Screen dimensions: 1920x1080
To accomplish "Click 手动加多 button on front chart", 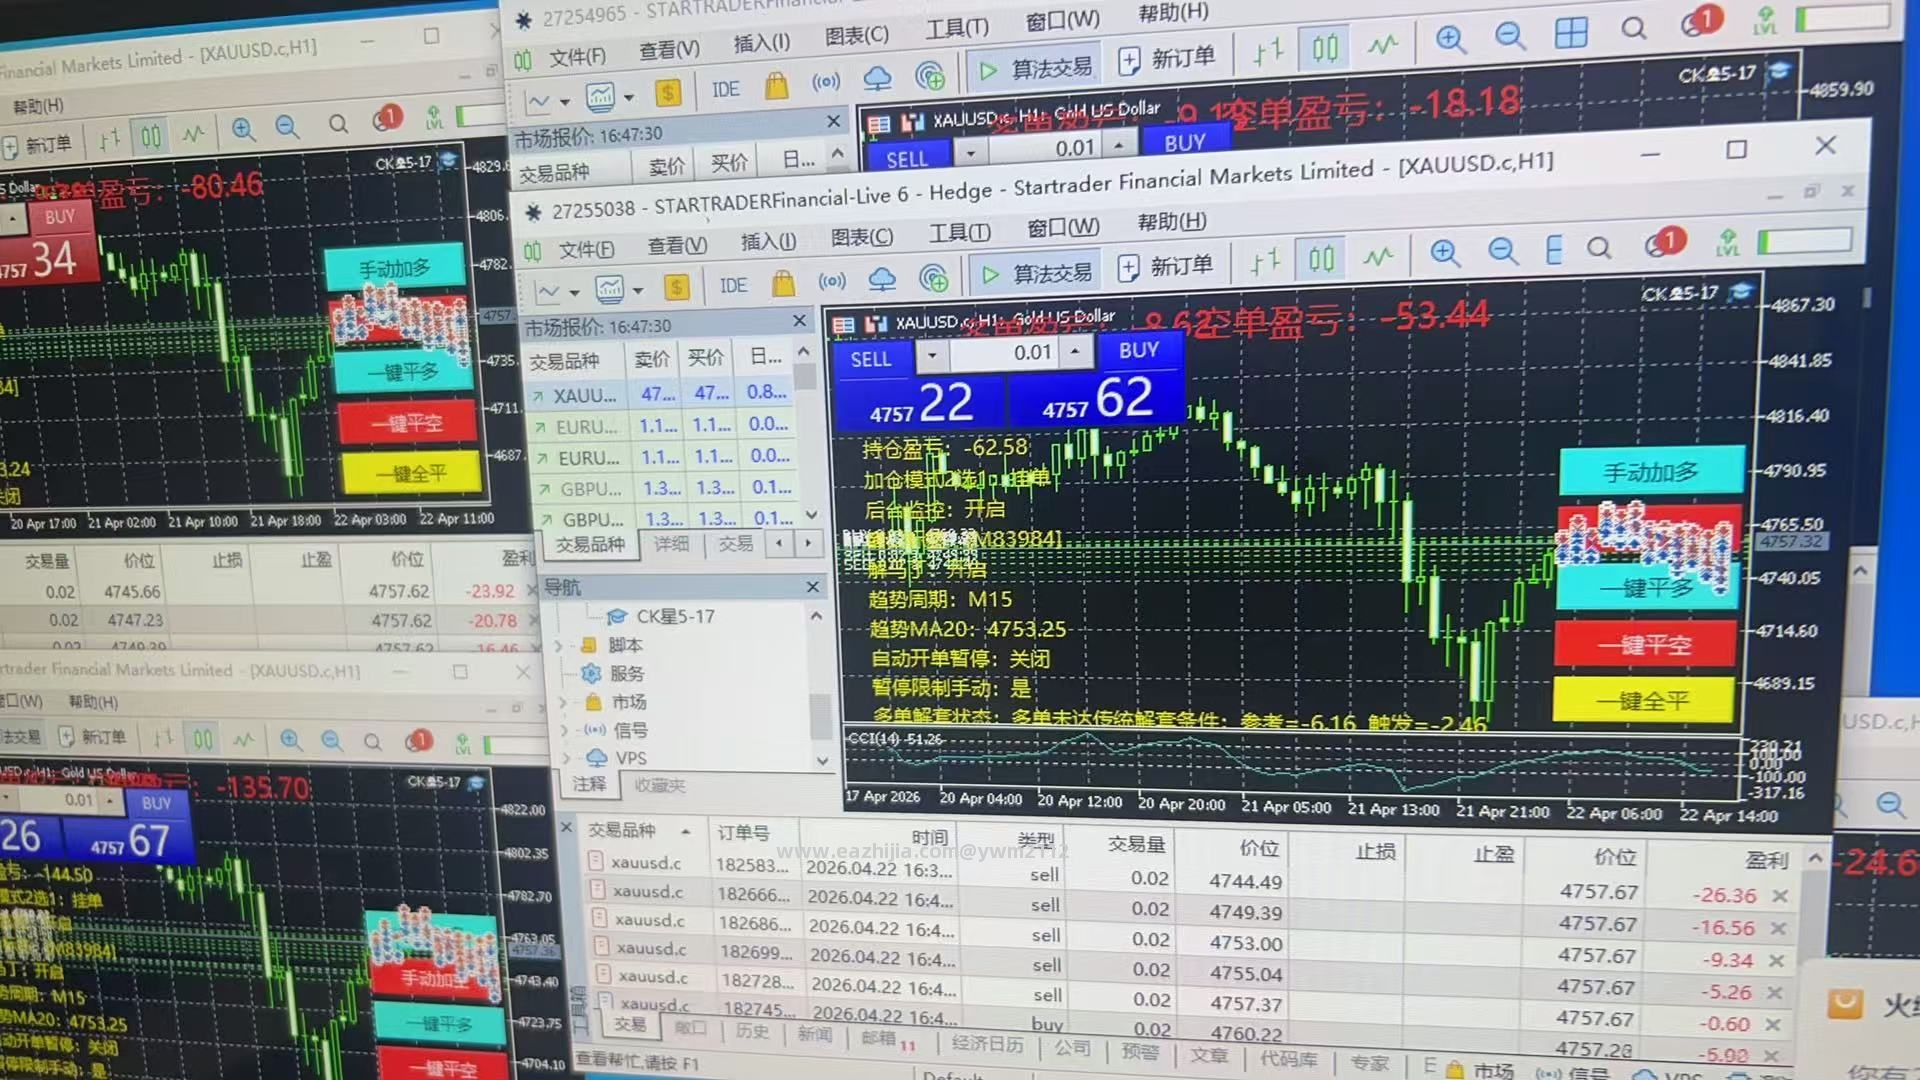I will (x=1651, y=471).
